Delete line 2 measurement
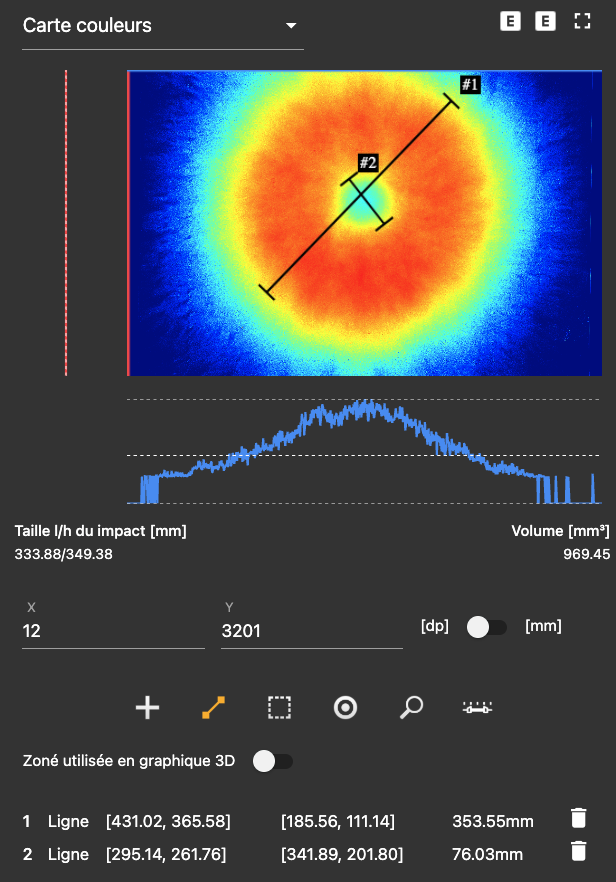 (578, 851)
